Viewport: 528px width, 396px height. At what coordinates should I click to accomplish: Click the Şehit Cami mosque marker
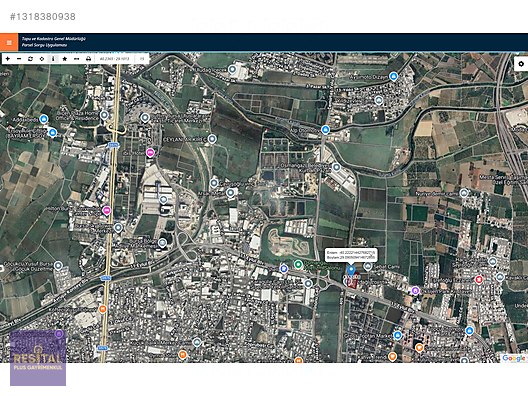point(368,267)
